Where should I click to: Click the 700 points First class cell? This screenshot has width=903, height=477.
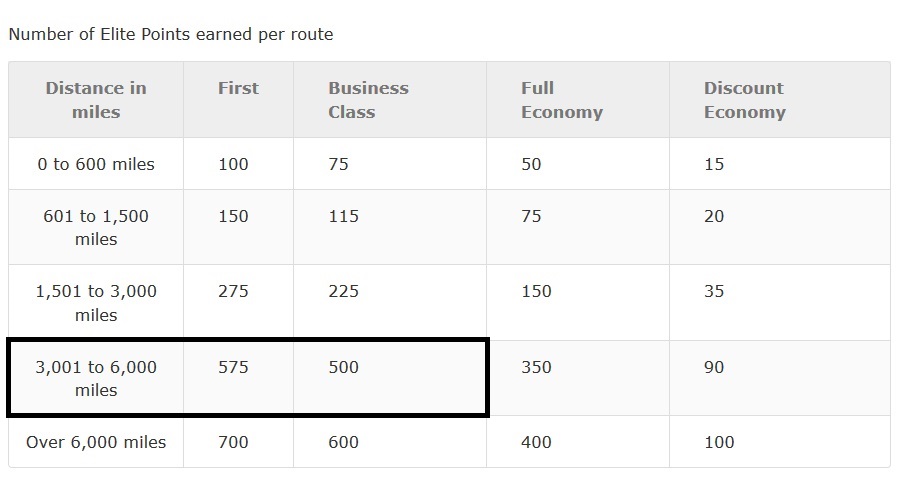coord(233,442)
